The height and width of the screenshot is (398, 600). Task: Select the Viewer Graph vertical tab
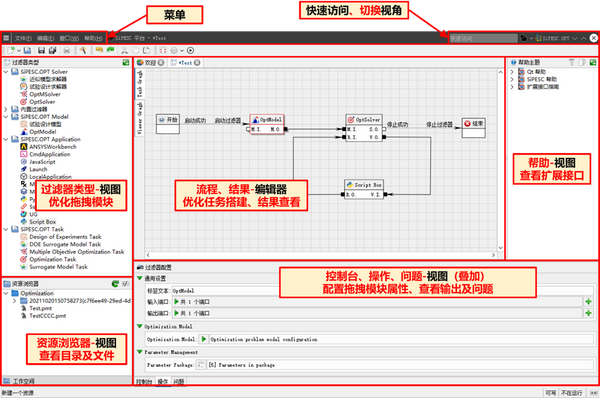click(x=140, y=117)
